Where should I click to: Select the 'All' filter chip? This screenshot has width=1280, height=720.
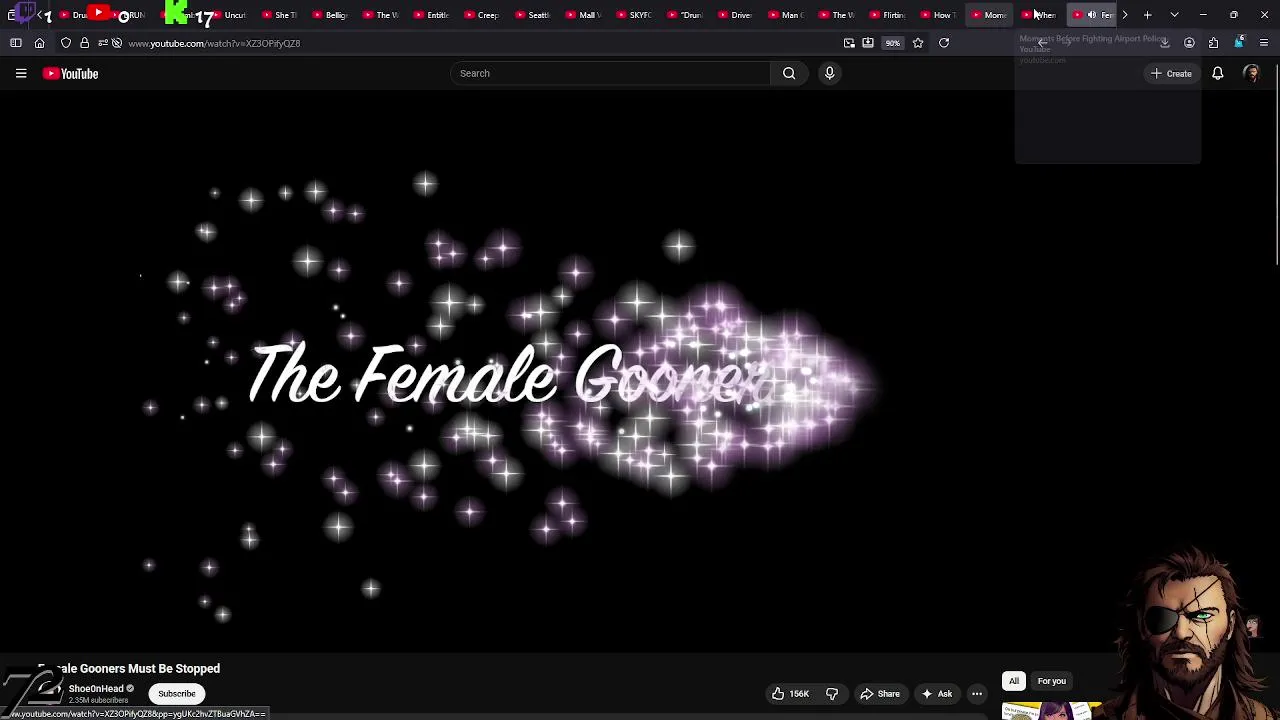click(x=1014, y=681)
